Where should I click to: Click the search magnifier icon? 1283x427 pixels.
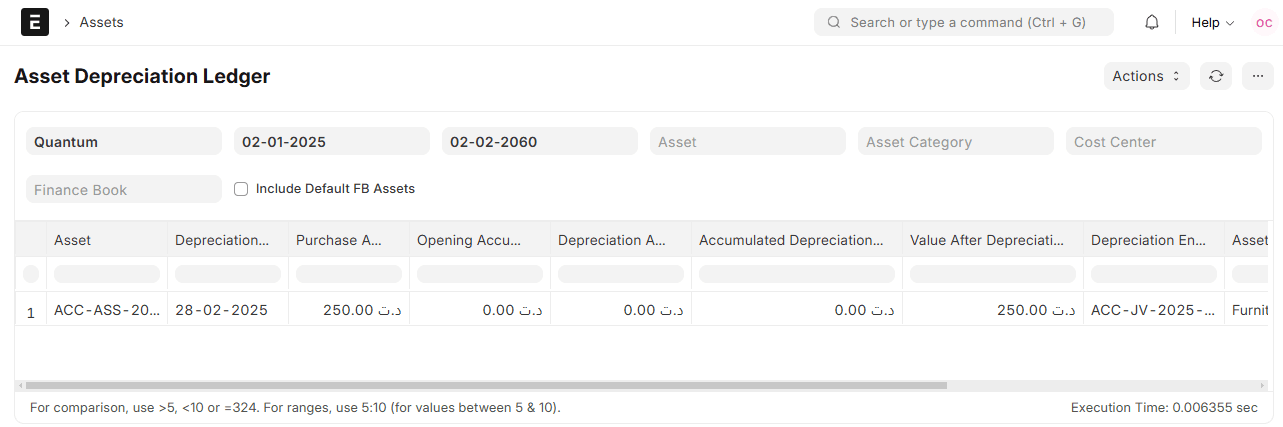pyautogui.click(x=834, y=22)
